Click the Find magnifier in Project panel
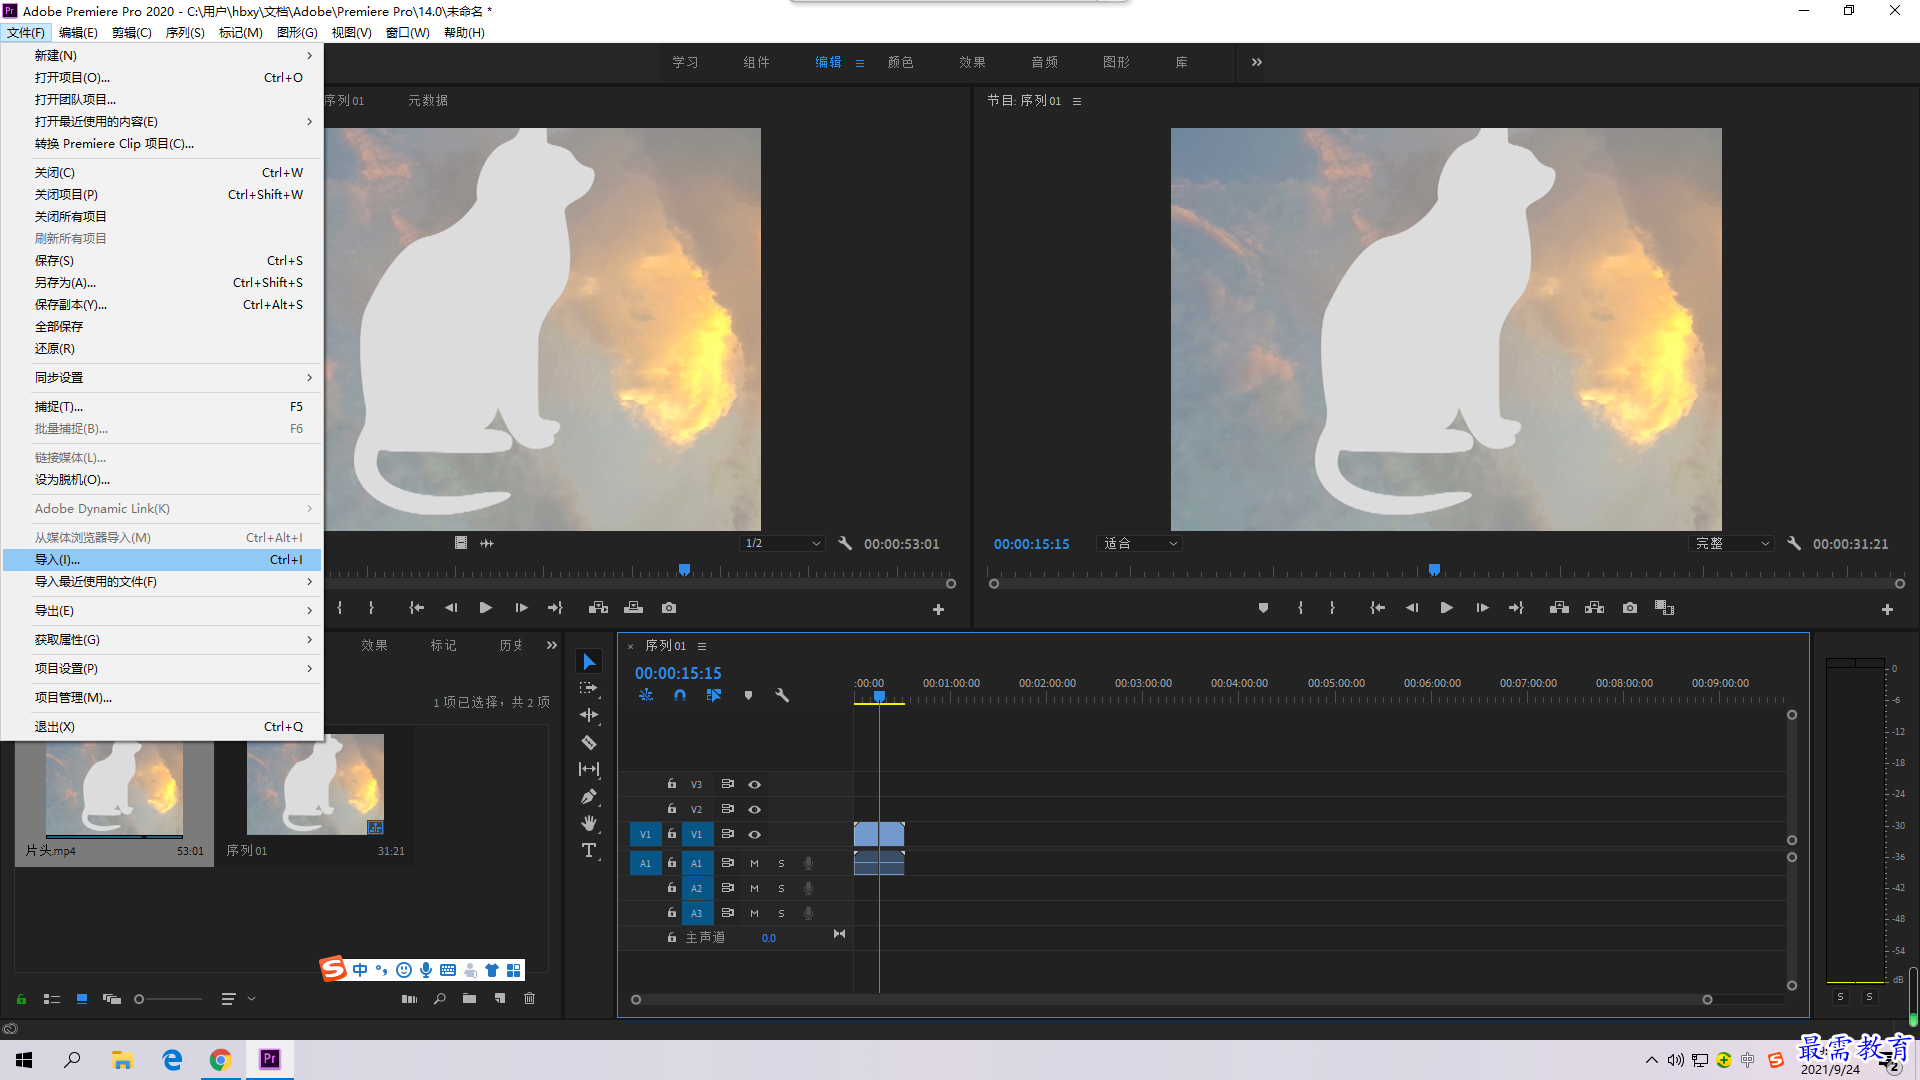 (x=439, y=998)
